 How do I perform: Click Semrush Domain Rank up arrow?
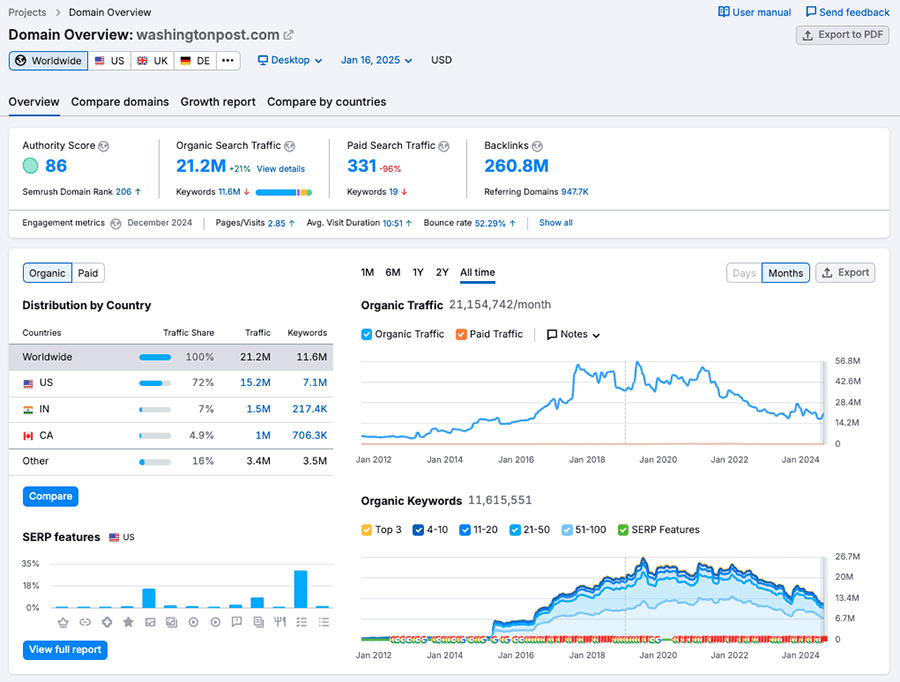pos(138,192)
